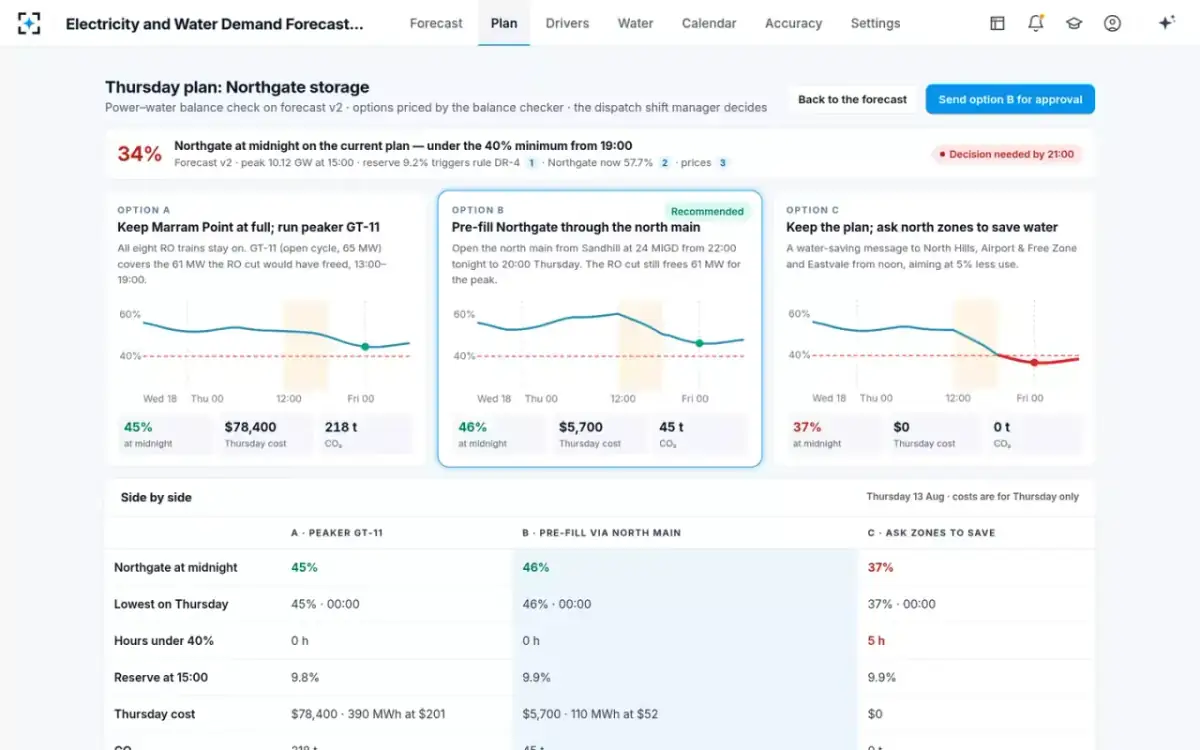Click Option B 46% at midnight stat
The height and width of the screenshot is (750, 1200).
[x=500, y=434]
